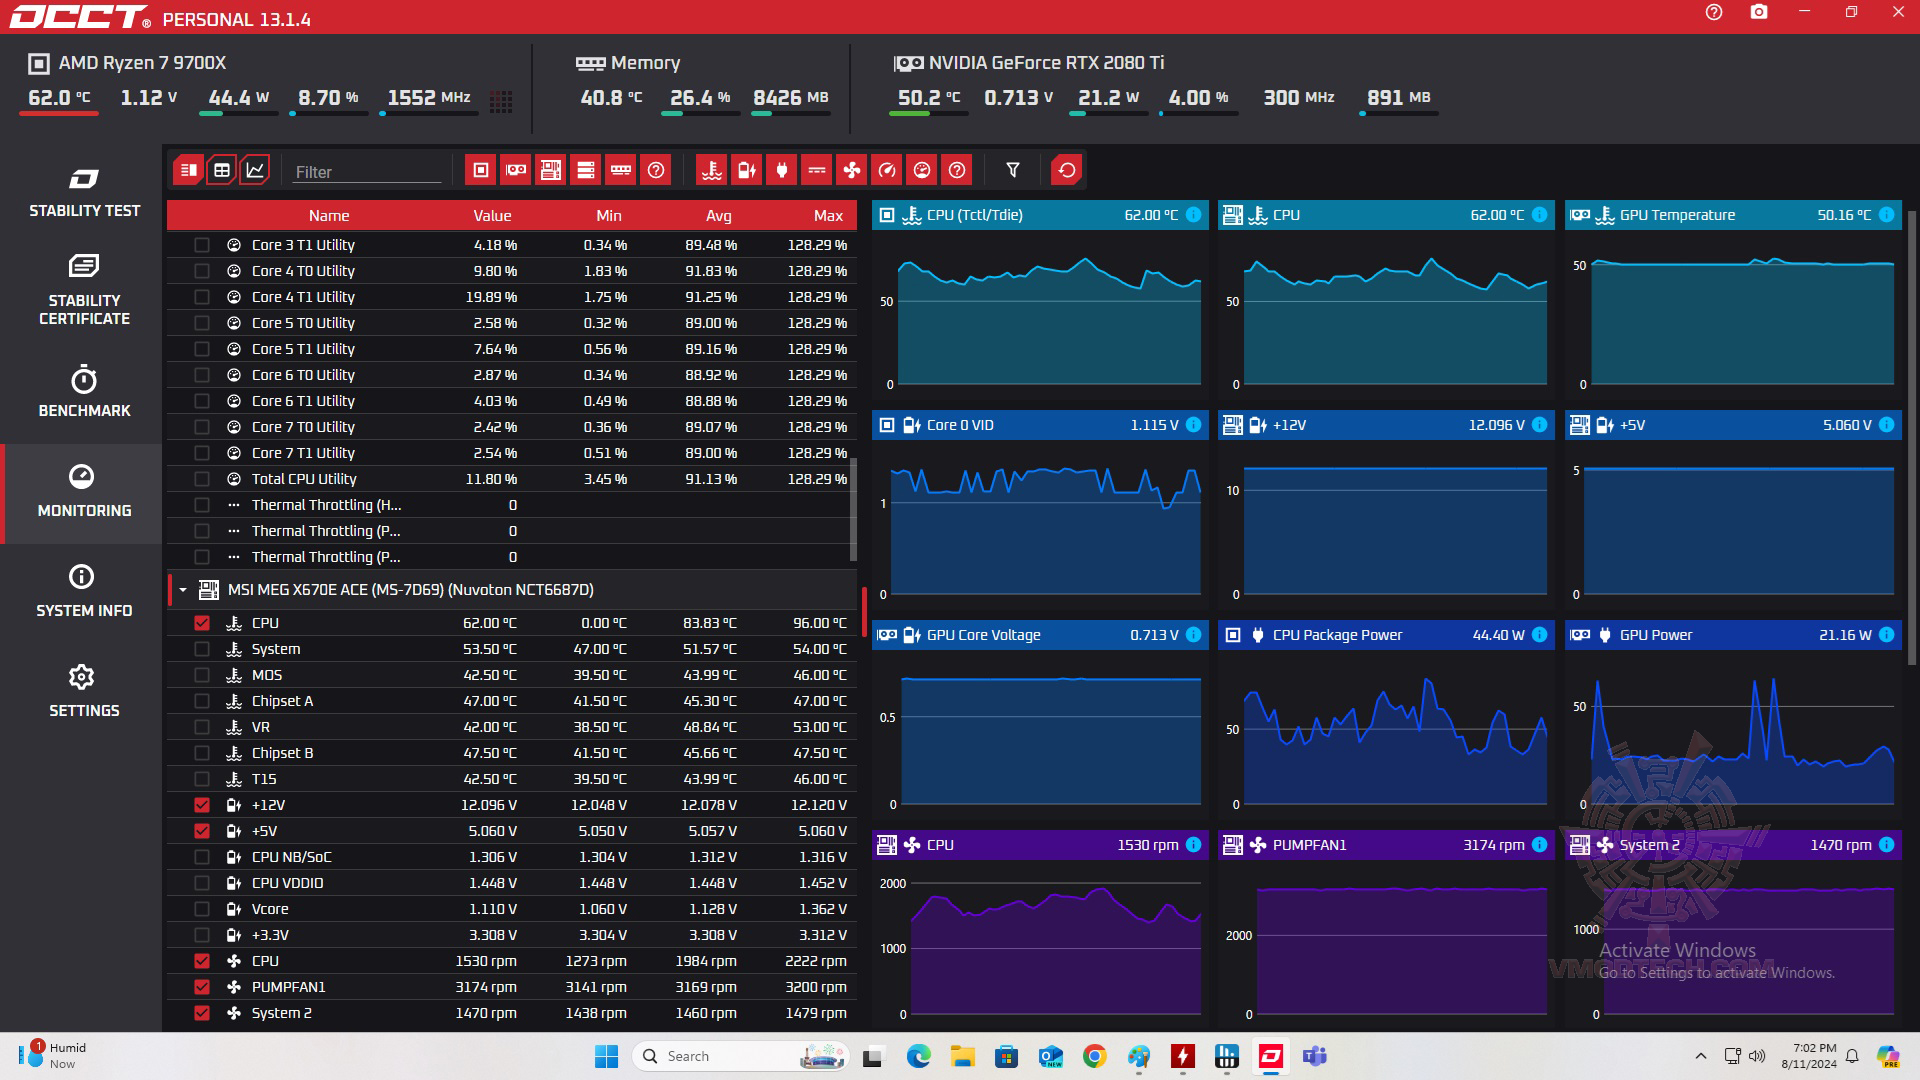Viewport: 1920px width, 1080px height.
Task: Open info for the CPU Package Power graph
Action: point(1540,635)
